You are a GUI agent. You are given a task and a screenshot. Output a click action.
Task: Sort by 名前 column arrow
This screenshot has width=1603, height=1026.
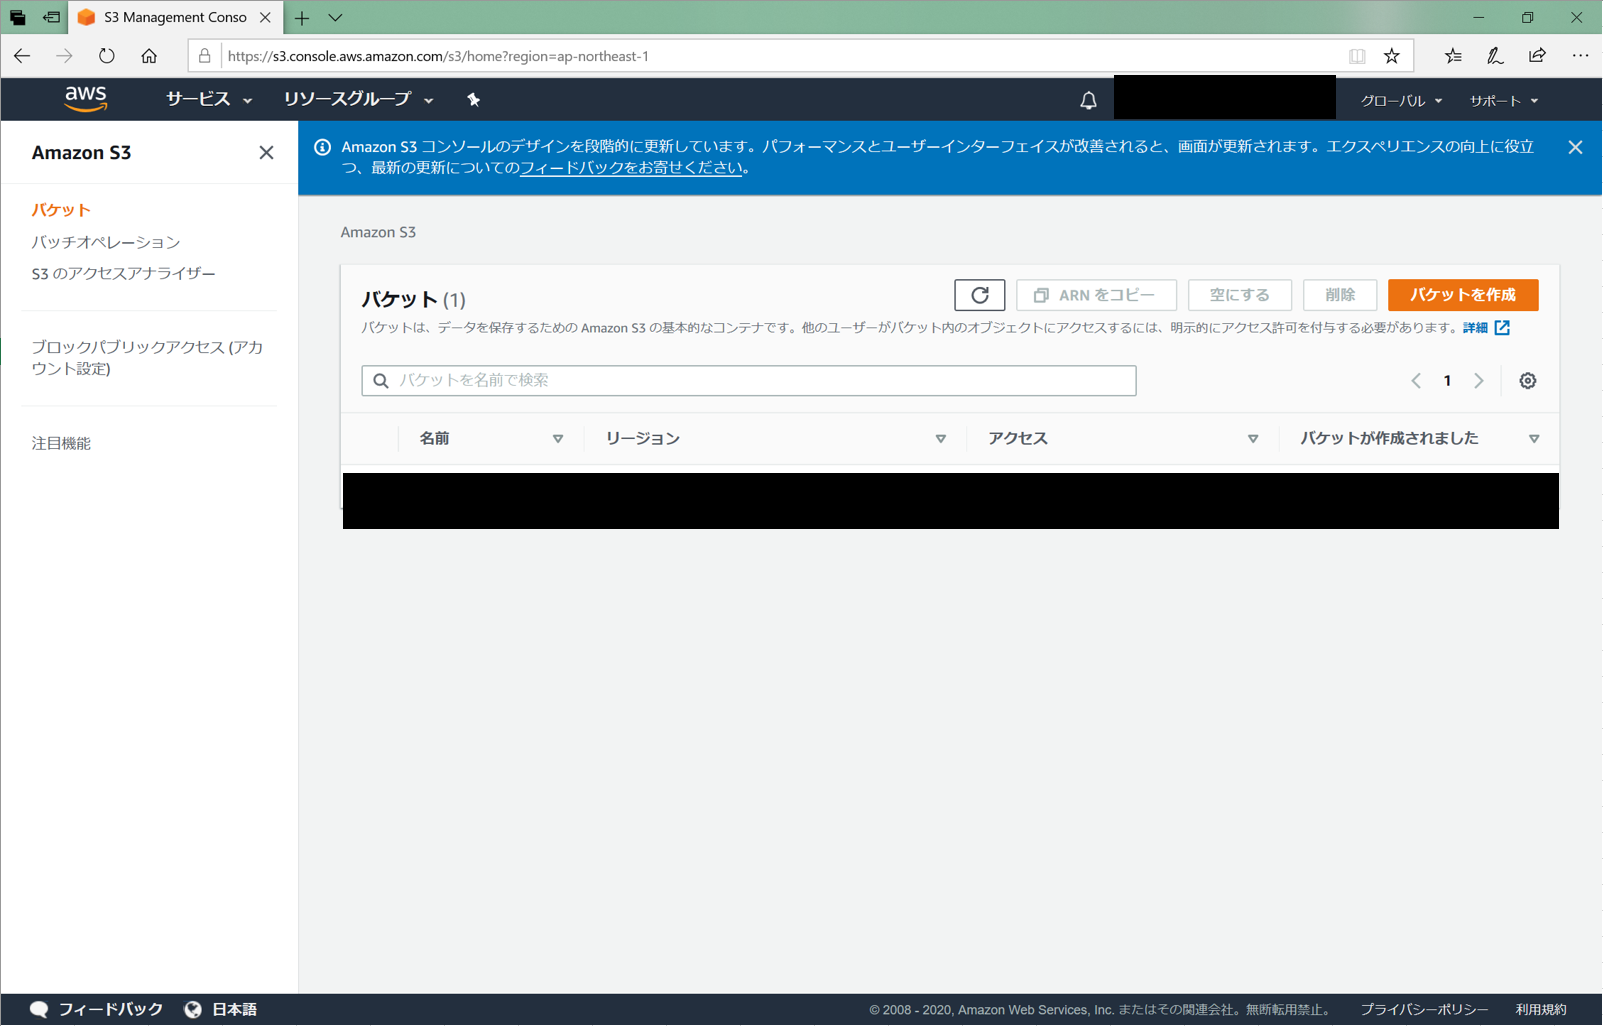(x=558, y=439)
